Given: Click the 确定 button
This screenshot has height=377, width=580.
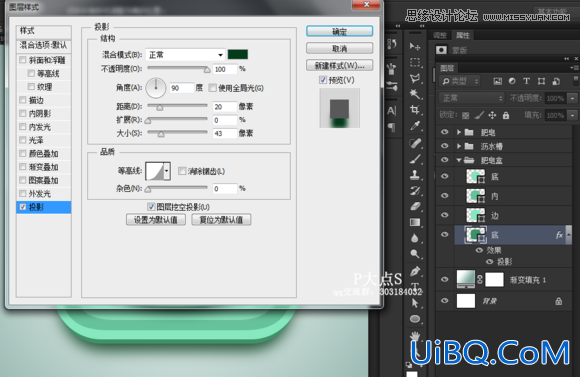Looking at the screenshot, I should click(339, 31).
